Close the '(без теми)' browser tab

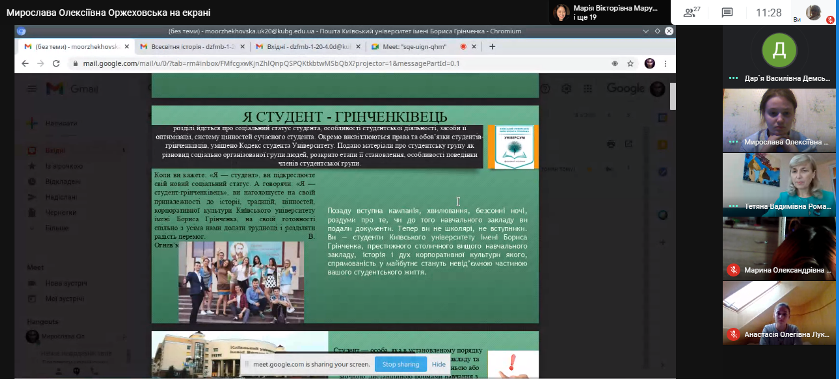tap(127, 47)
